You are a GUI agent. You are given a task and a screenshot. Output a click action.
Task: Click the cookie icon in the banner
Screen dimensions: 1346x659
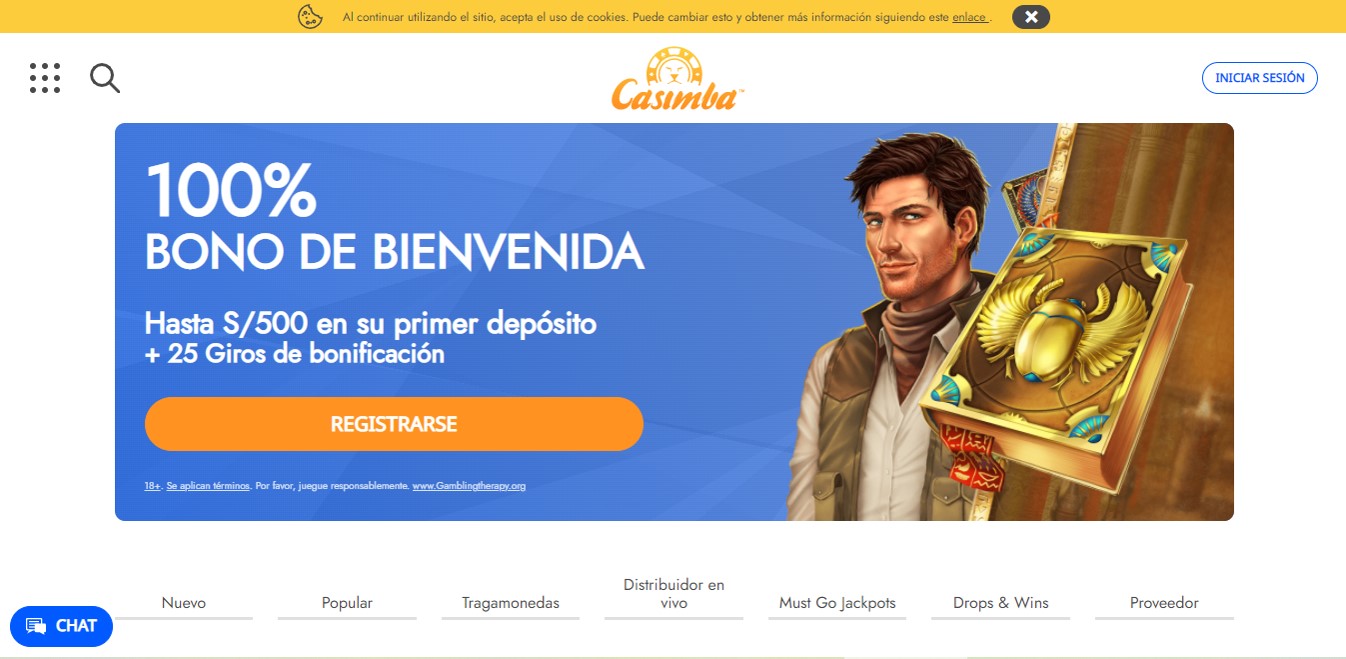coord(310,16)
